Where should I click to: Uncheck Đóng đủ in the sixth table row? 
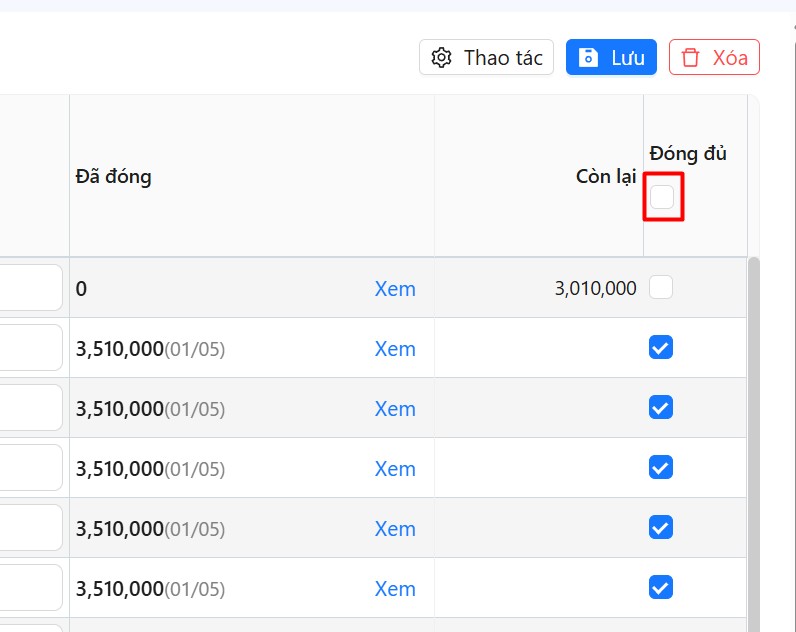point(661,587)
